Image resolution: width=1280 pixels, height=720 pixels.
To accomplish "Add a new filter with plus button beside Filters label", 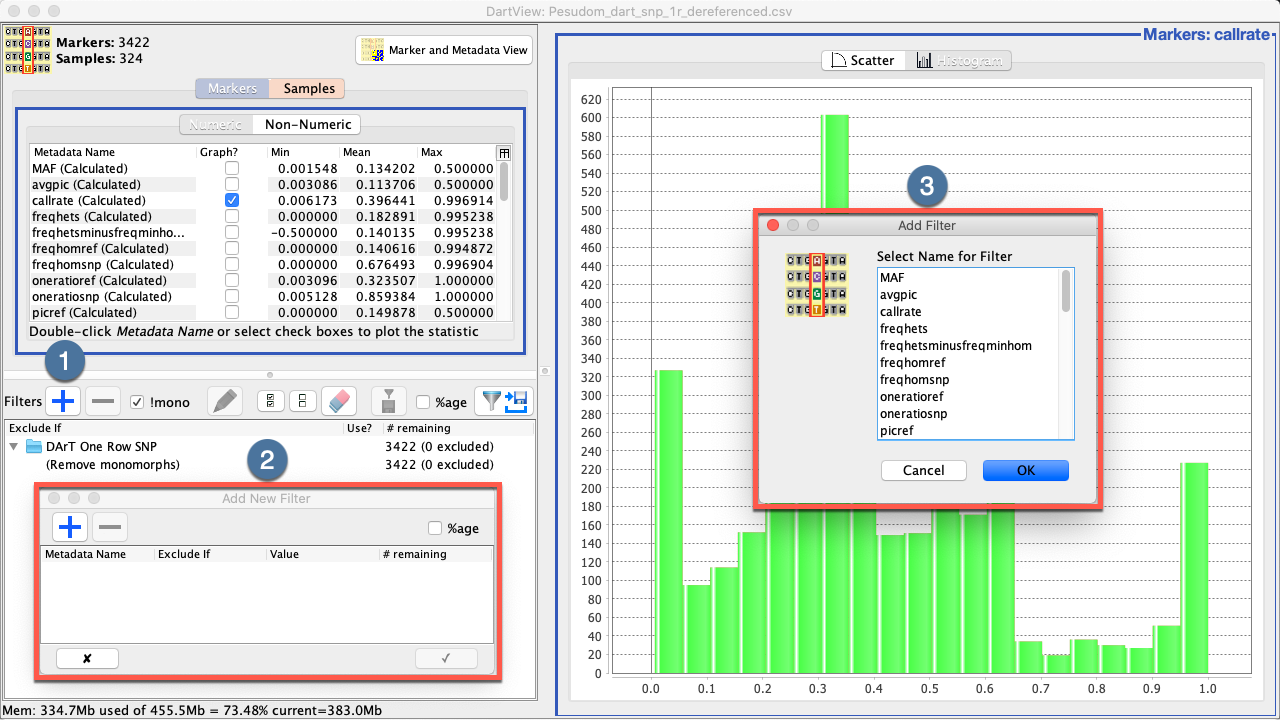I will point(63,402).
